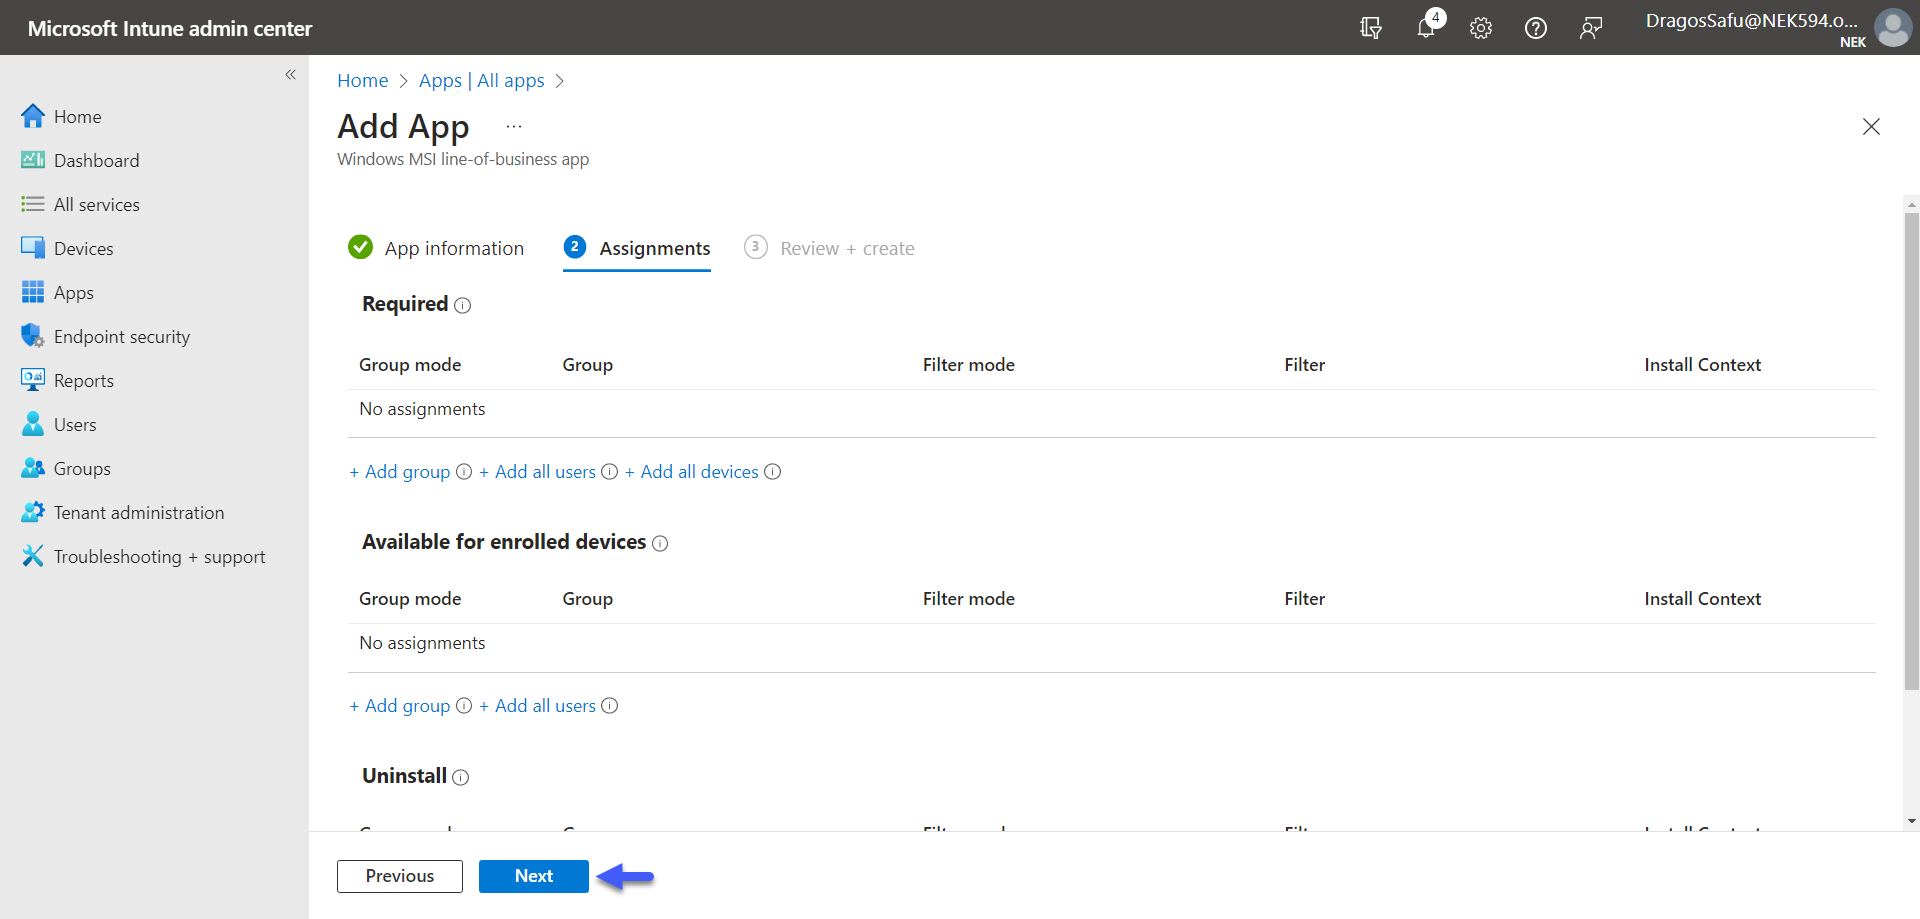The image size is (1920, 919).
Task: Click the Home icon in sidebar
Action: click(x=33, y=116)
